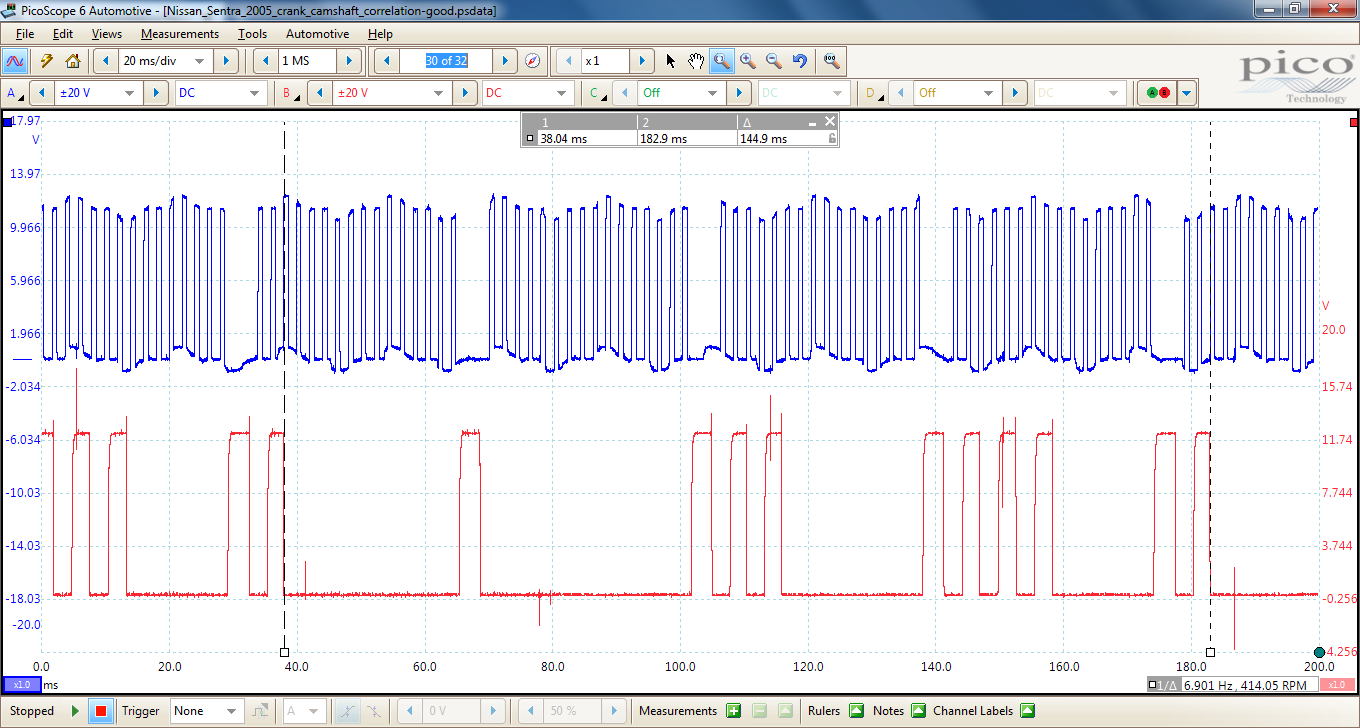Viewport: 1360px width, 728px height.
Task: Open the home/setup icon in toolbar
Action: pos(72,61)
